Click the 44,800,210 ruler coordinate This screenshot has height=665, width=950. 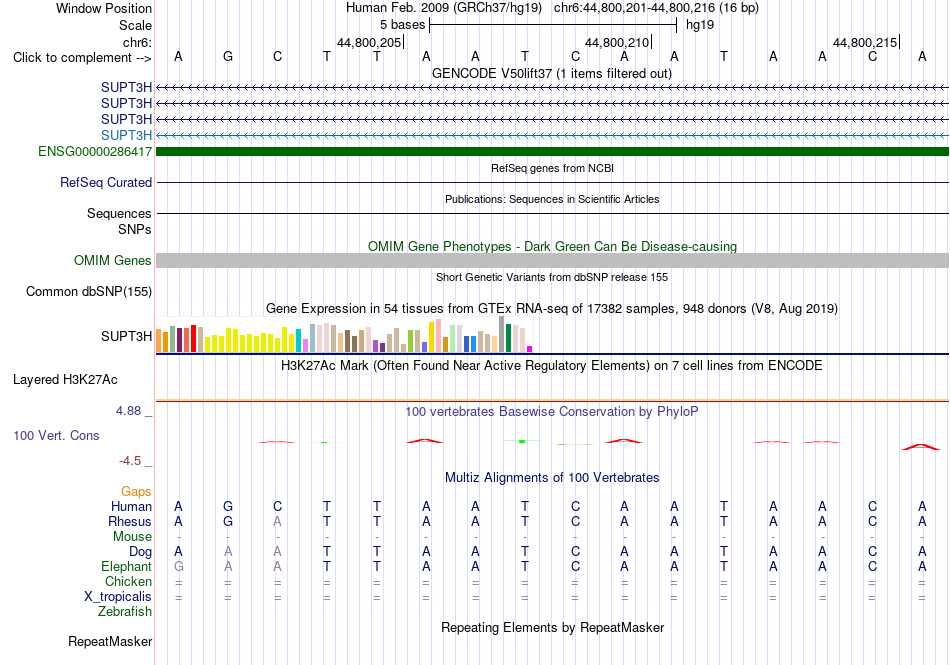tap(617, 42)
